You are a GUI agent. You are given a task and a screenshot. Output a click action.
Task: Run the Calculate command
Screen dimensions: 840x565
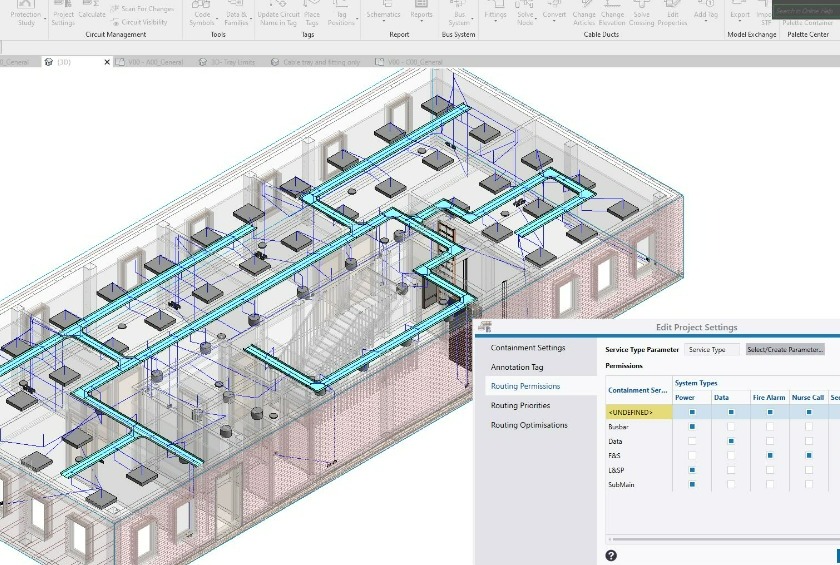click(92, 10)
